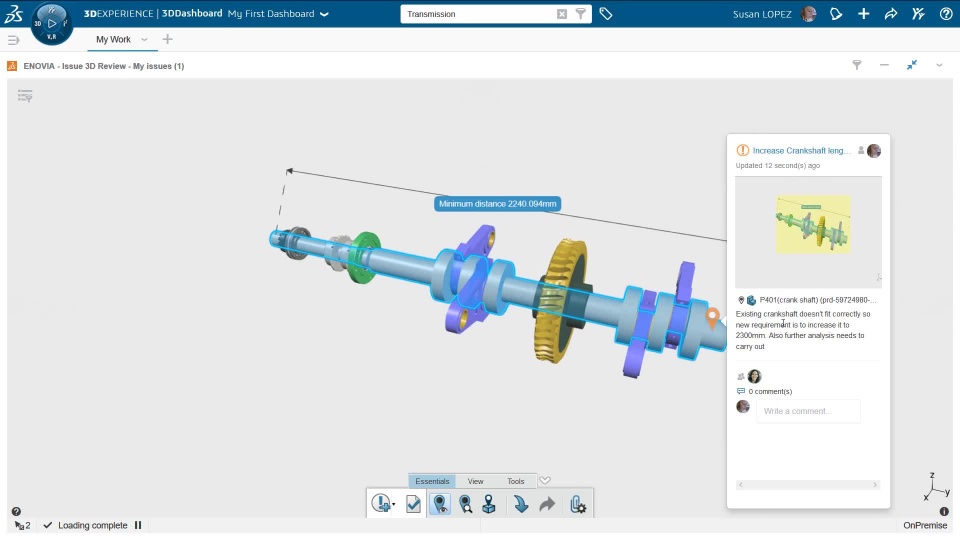
Task: Select the yellow gear on the crankshaft
Action: pos(560,300)
